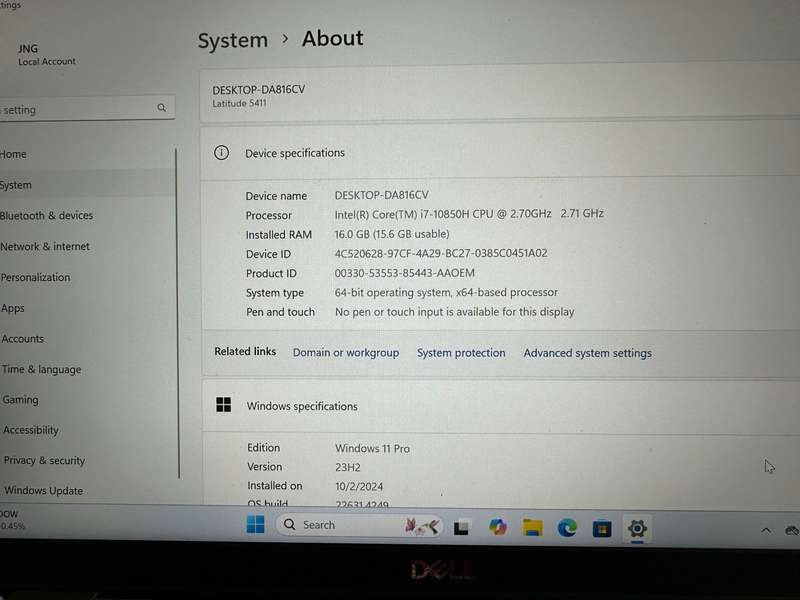Select the Processor value i7-10850H text

(x=469, y=214)
